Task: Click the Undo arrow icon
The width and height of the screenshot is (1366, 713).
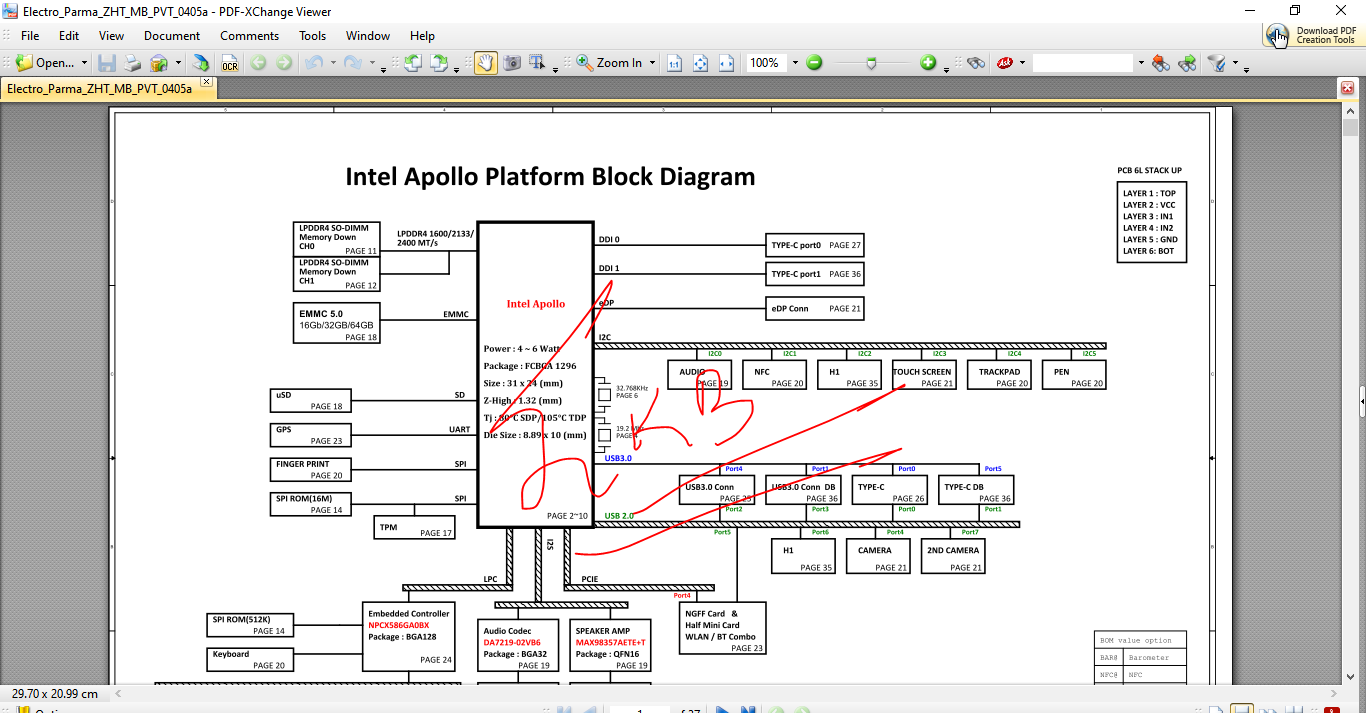Action: pyautogui.click(x=313, y=62)
